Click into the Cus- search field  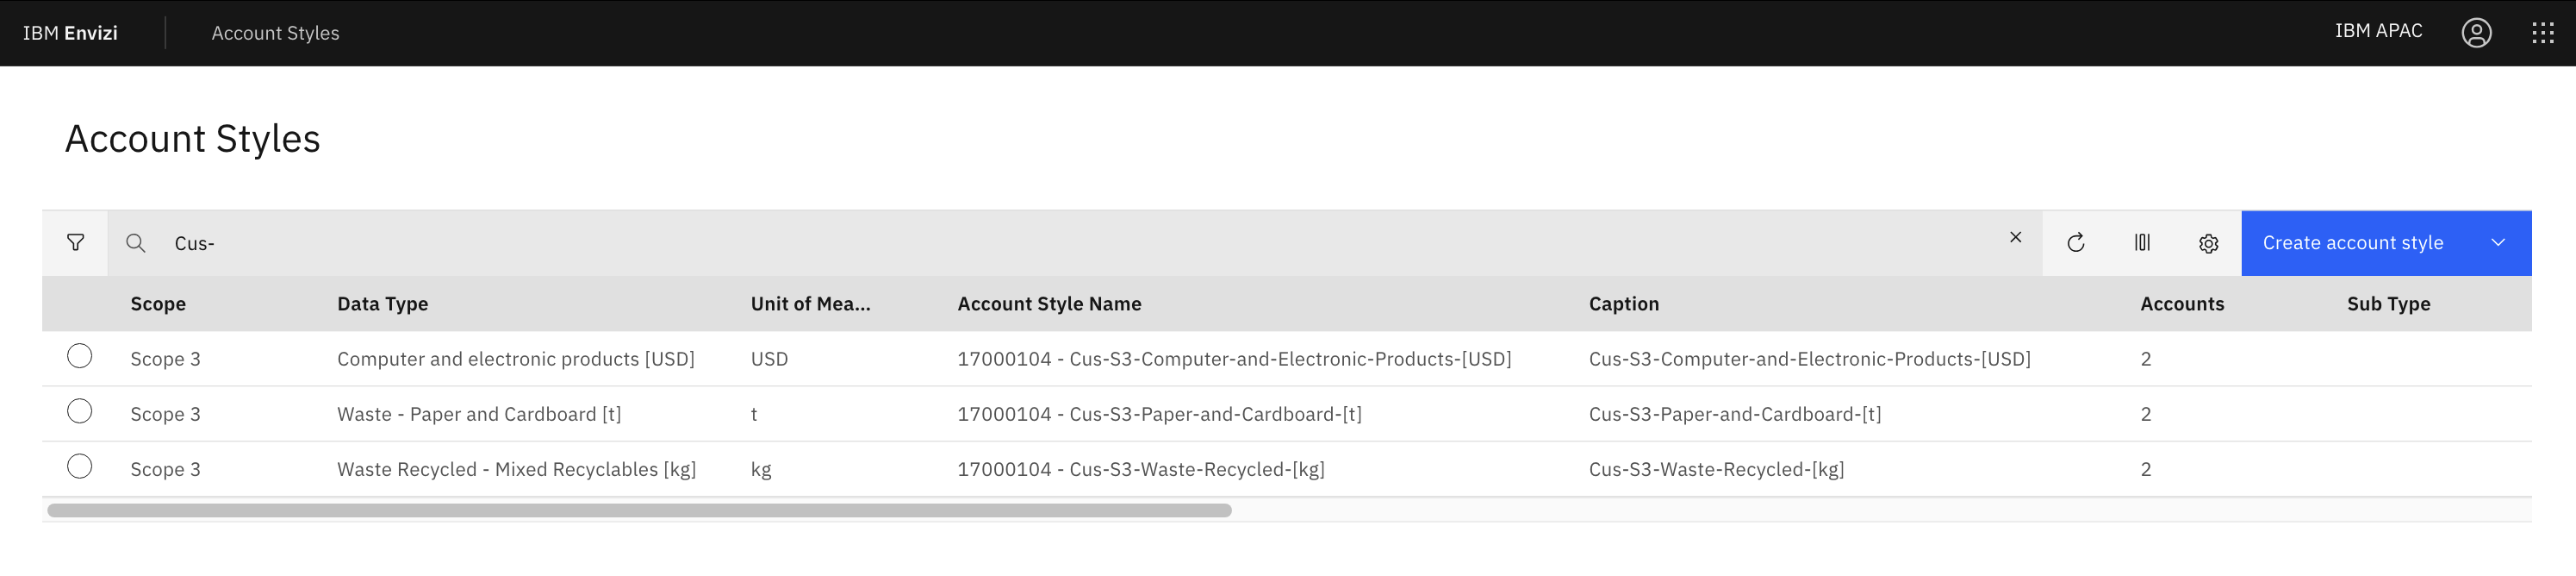tap(1000, 243)
